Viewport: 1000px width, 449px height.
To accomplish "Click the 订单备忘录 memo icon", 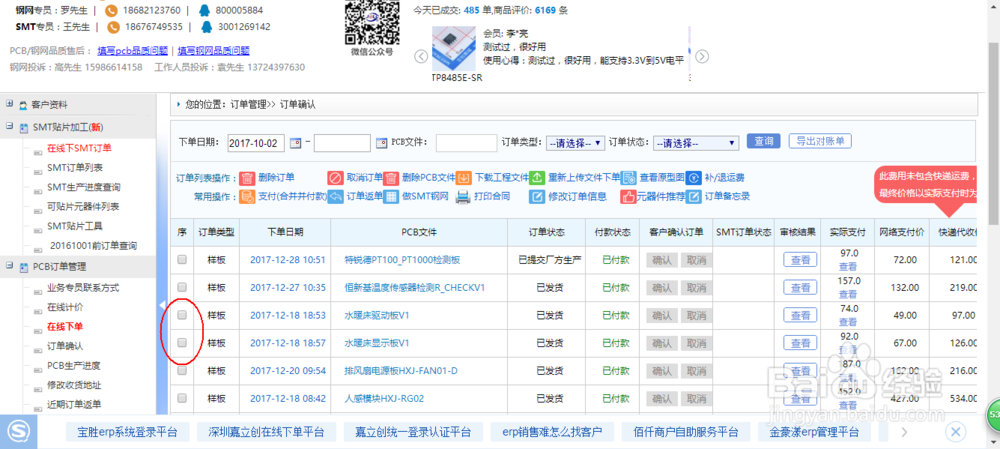I will 693,196.
